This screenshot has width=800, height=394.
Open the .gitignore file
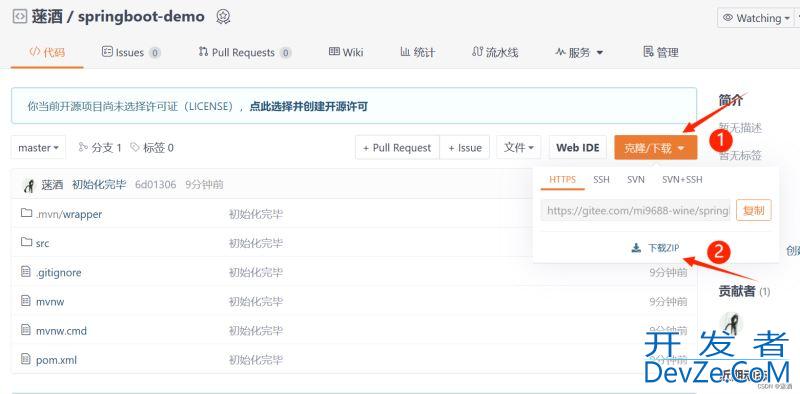59,273
